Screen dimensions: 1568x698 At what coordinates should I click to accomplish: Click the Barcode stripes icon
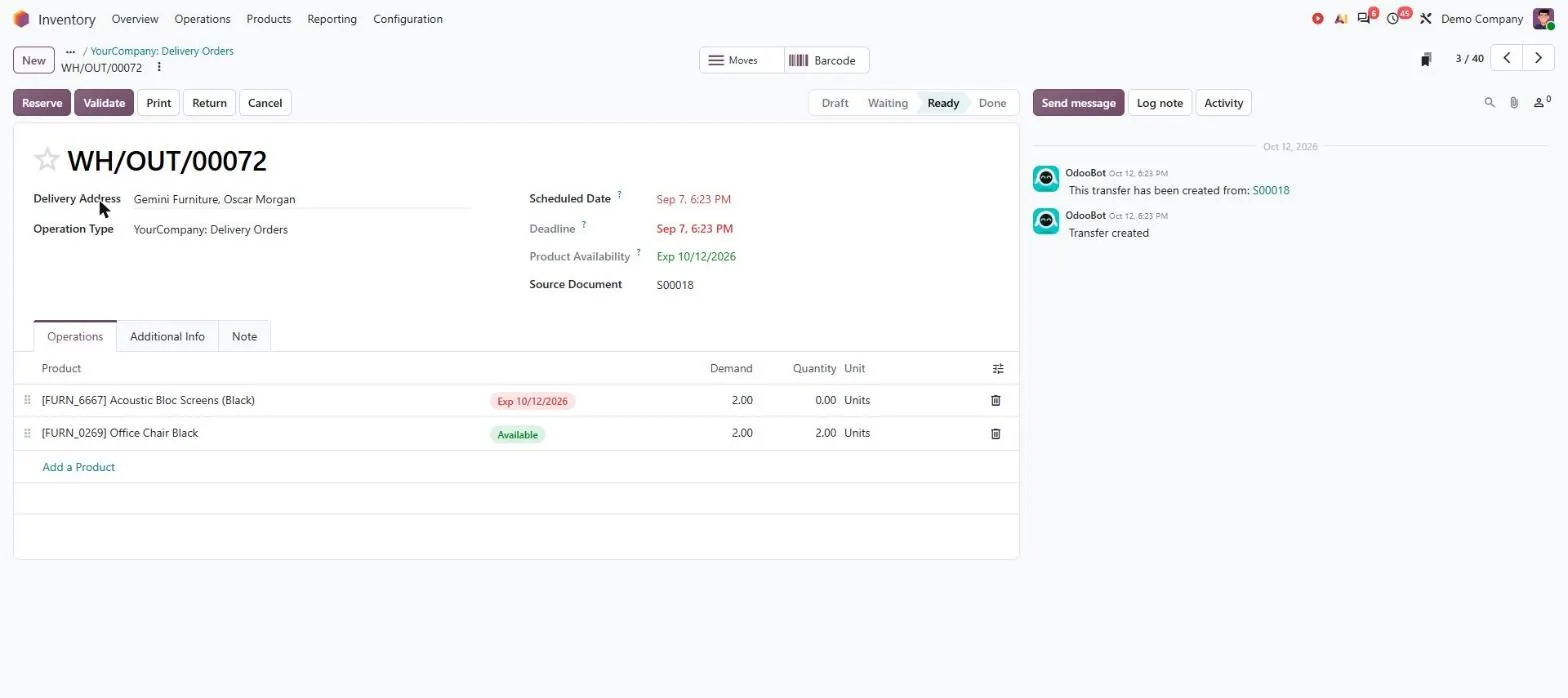(798, 60)
